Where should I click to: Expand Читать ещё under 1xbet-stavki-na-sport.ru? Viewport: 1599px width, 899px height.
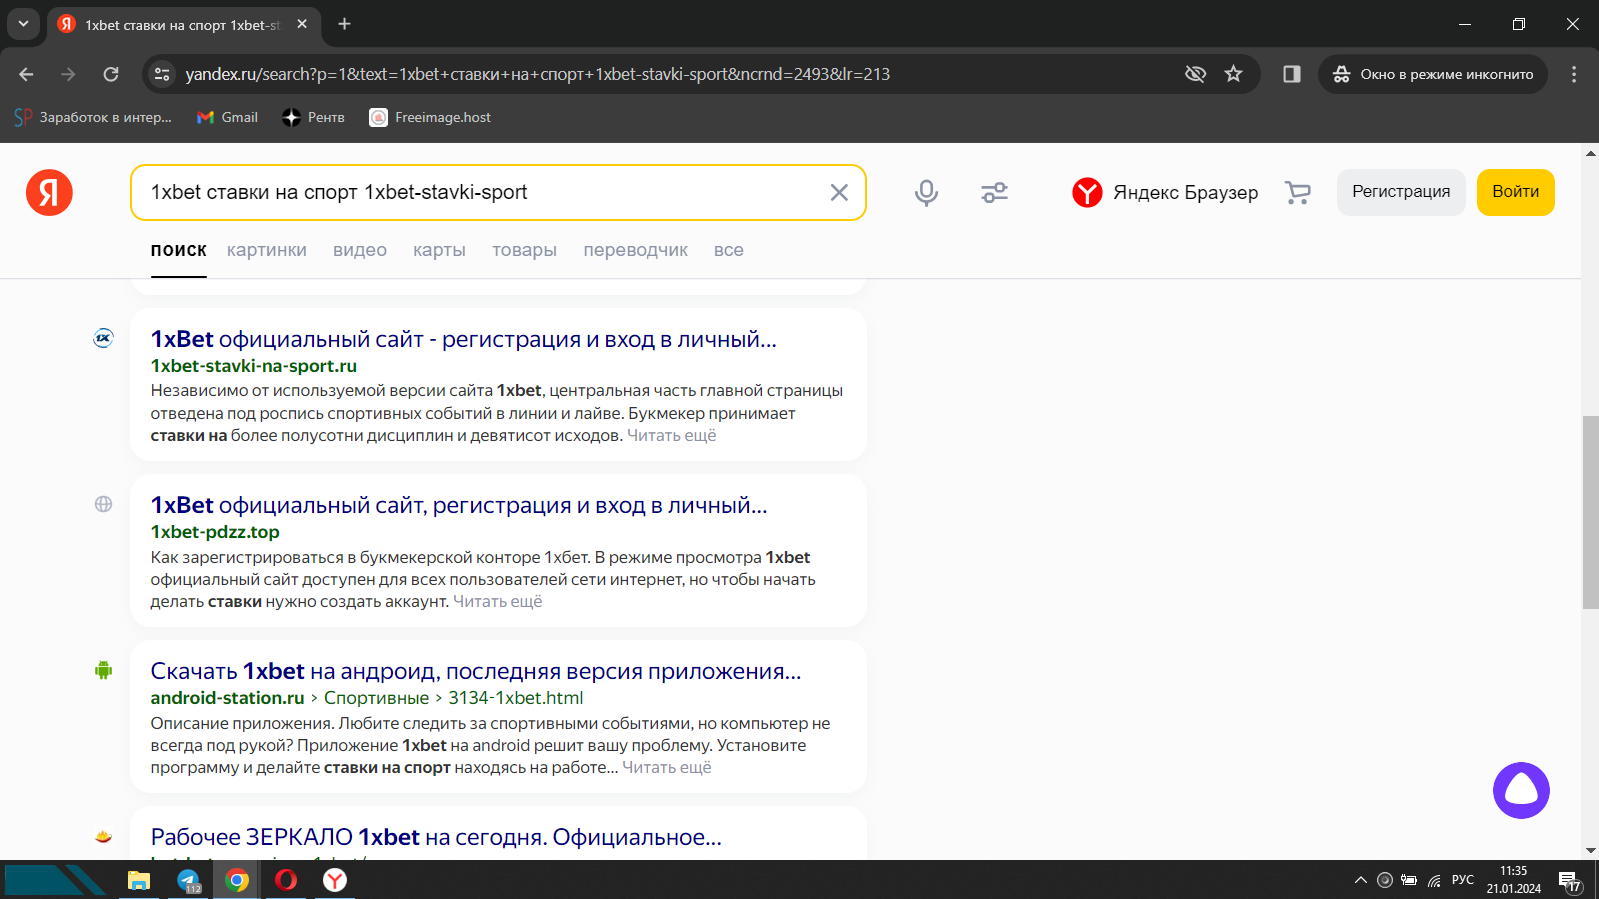(x=671, y=435)
